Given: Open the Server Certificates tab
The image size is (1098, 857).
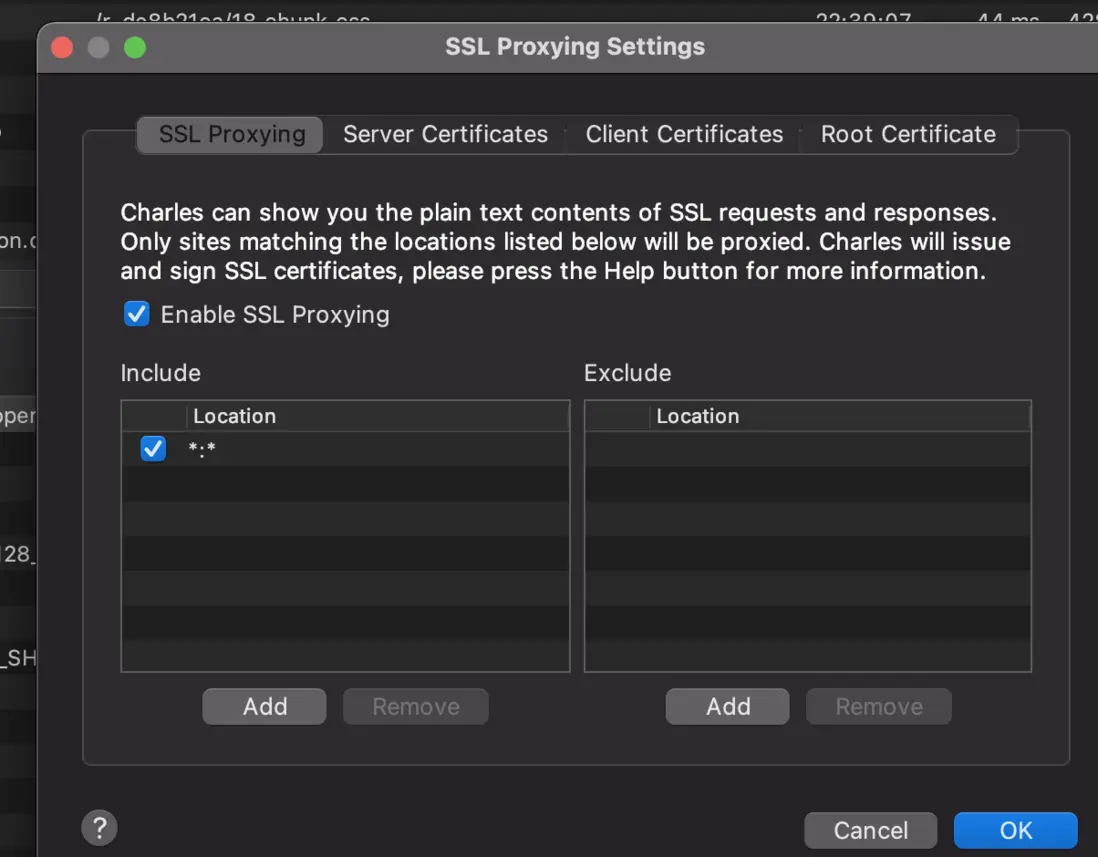Looking at the screenshot, I should 445,134.
